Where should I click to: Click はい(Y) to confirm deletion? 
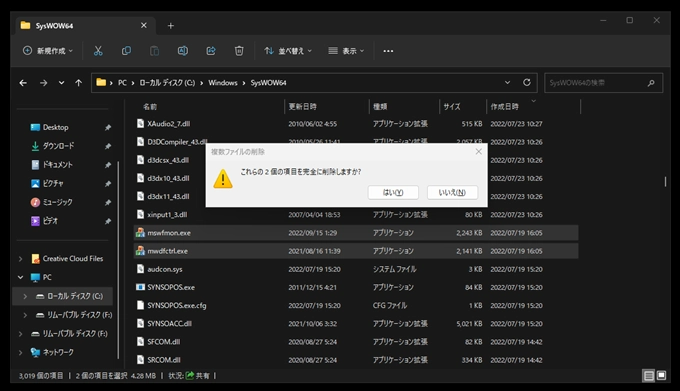pyautogui.click(x=393, y=192)
